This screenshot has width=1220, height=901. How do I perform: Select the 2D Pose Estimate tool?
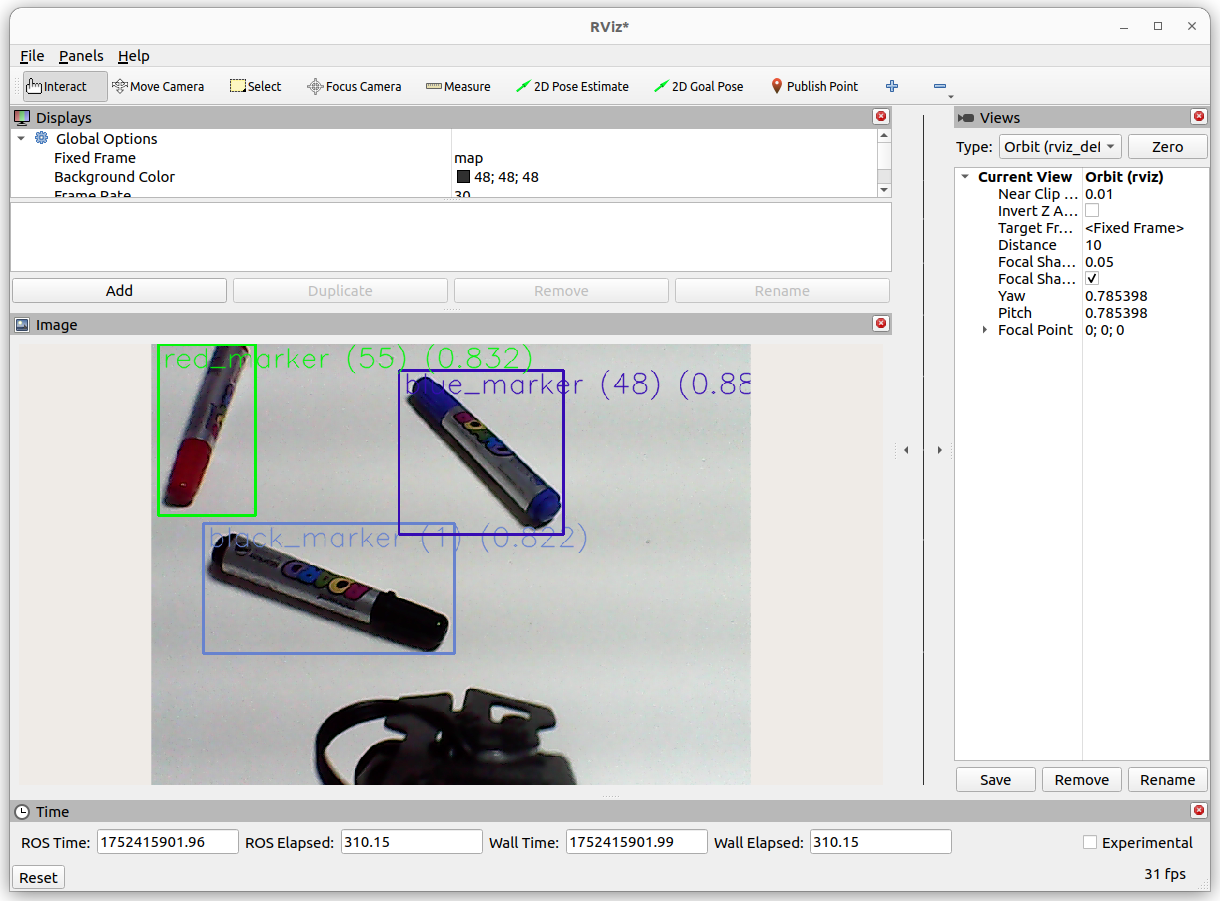click(x=572, y=87)
